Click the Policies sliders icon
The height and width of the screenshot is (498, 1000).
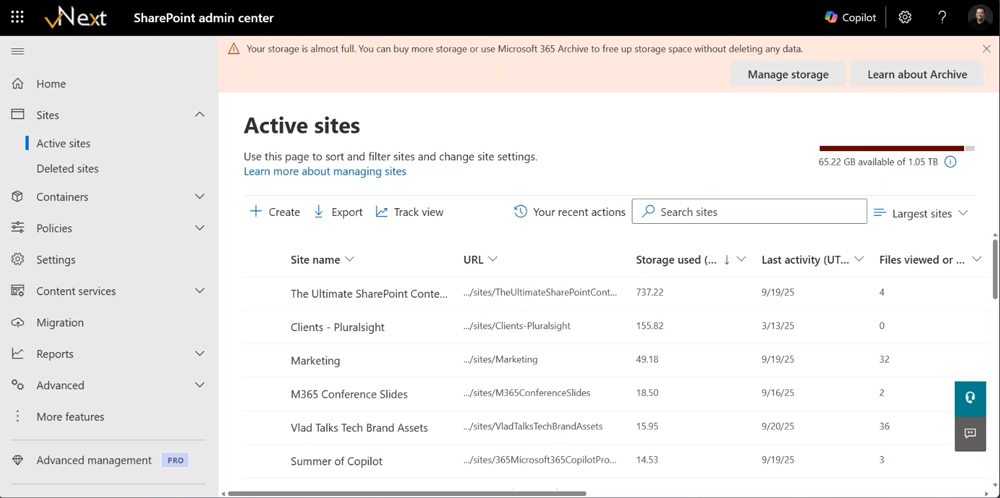(x=18, y=228)
